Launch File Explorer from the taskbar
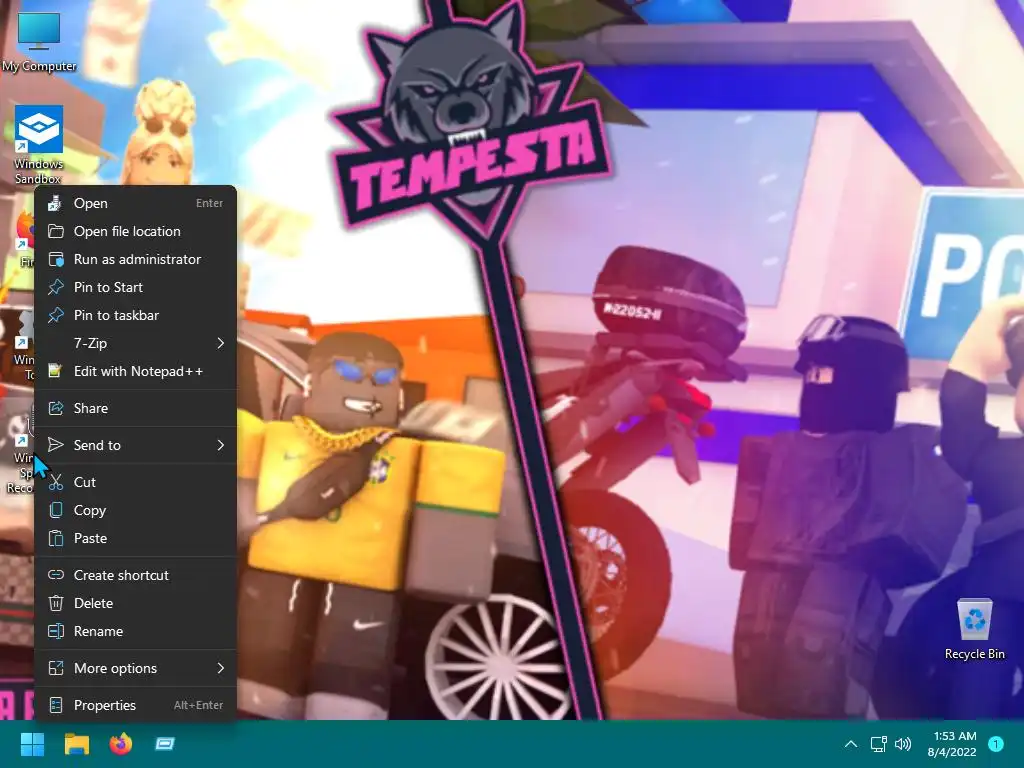Screen dimensions: 1024x768 pyautogui.click(x=76, y=744)
